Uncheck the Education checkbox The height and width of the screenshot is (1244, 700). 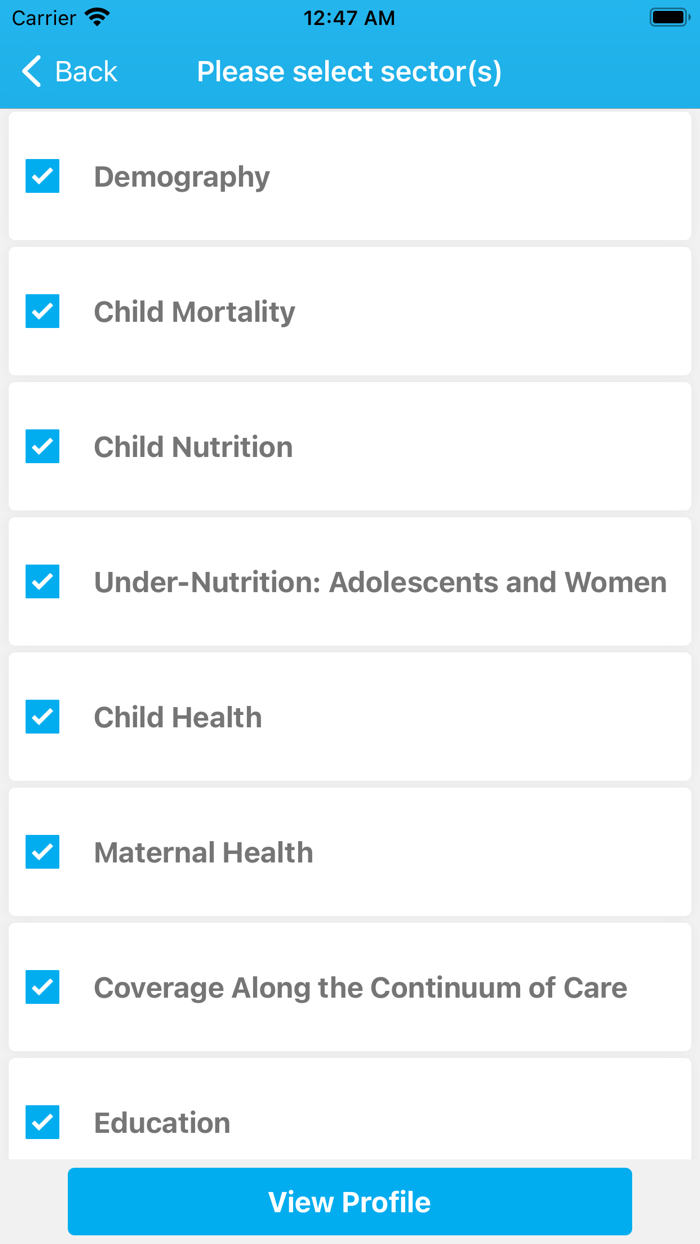click(42, 1122)
